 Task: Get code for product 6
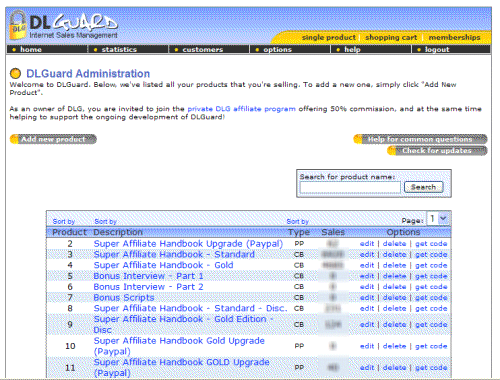coord(431,287)
